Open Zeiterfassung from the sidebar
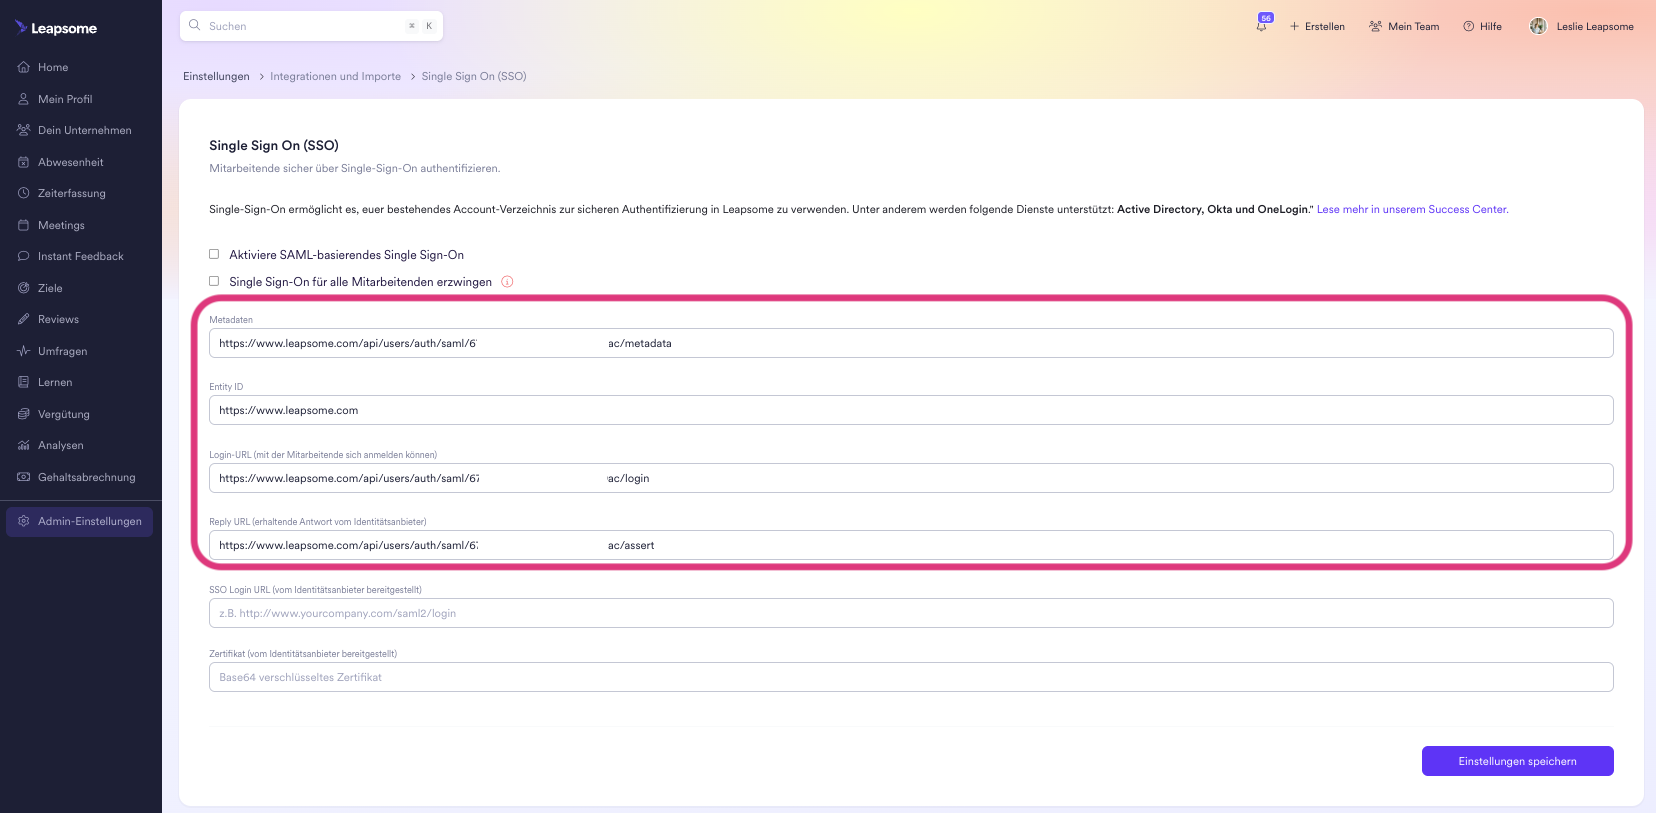 tap(71, 194)
